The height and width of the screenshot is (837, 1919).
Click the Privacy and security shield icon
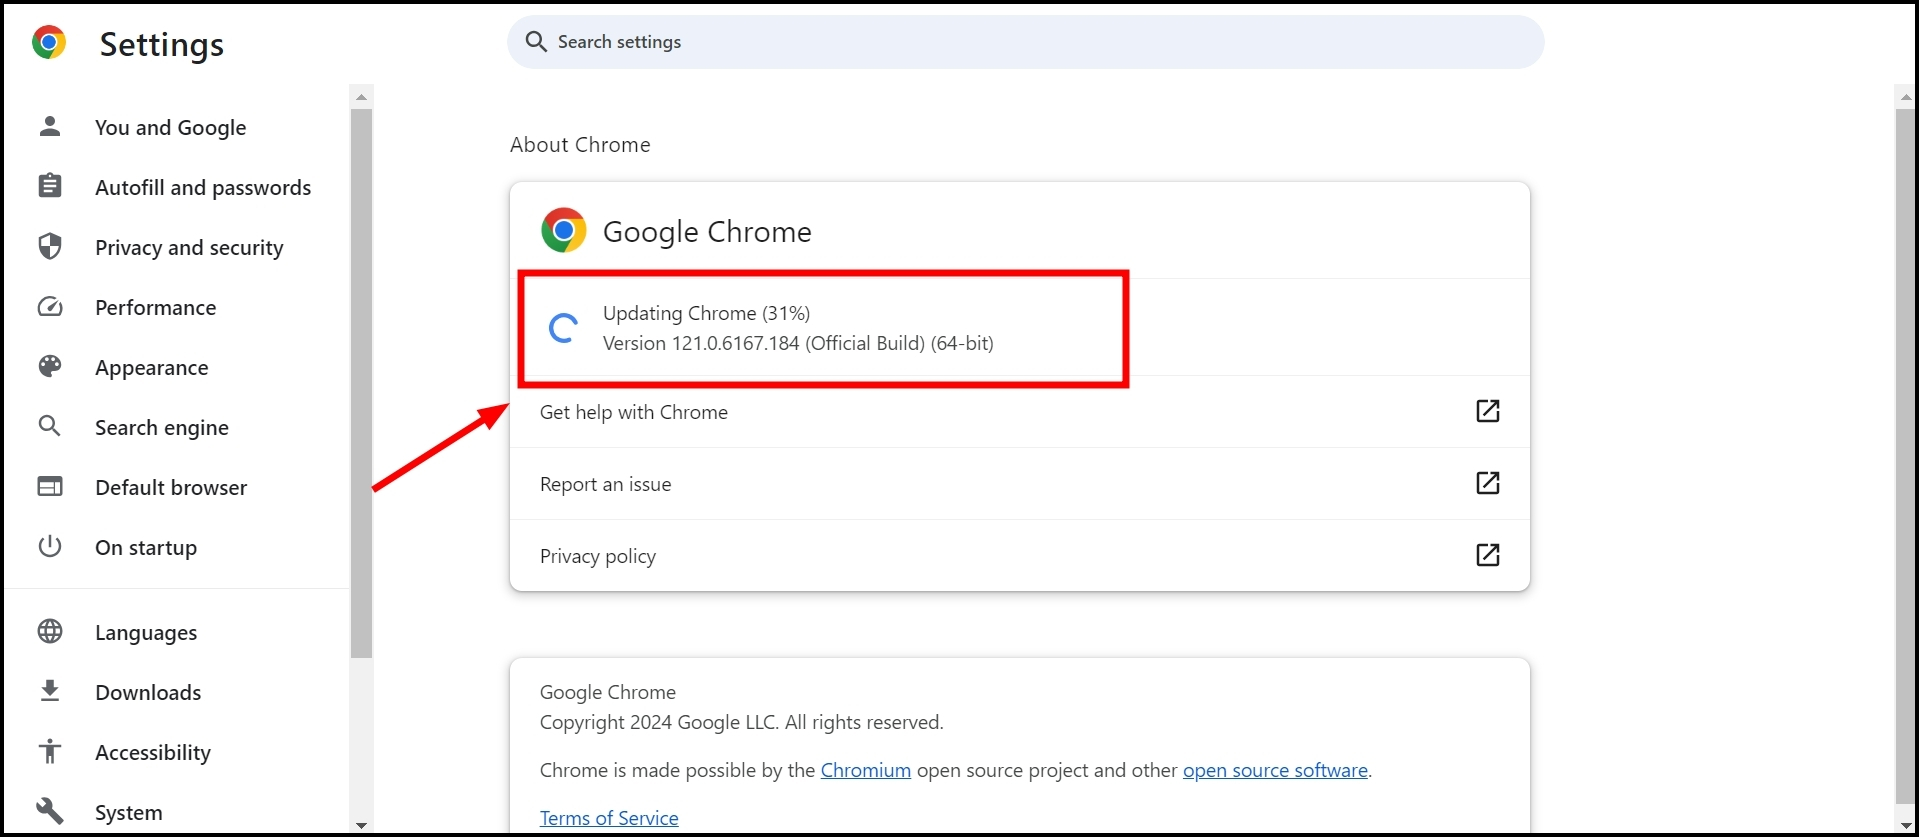[50, 247]
